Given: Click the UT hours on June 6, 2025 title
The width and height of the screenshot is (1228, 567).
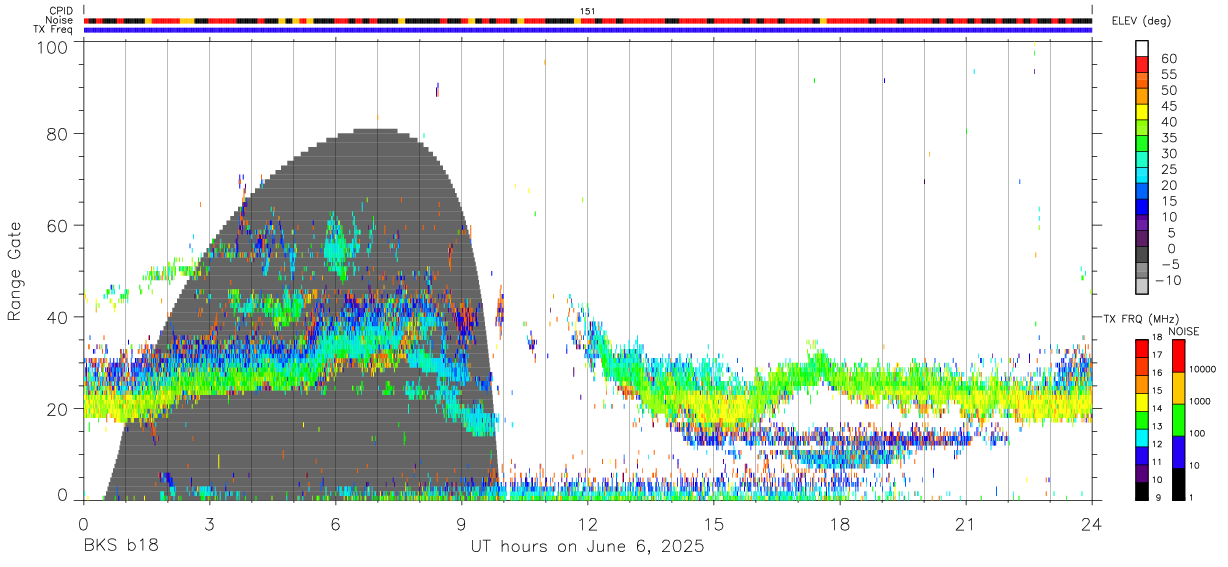Looking at the screenshot, I should (x=587, y=547).
